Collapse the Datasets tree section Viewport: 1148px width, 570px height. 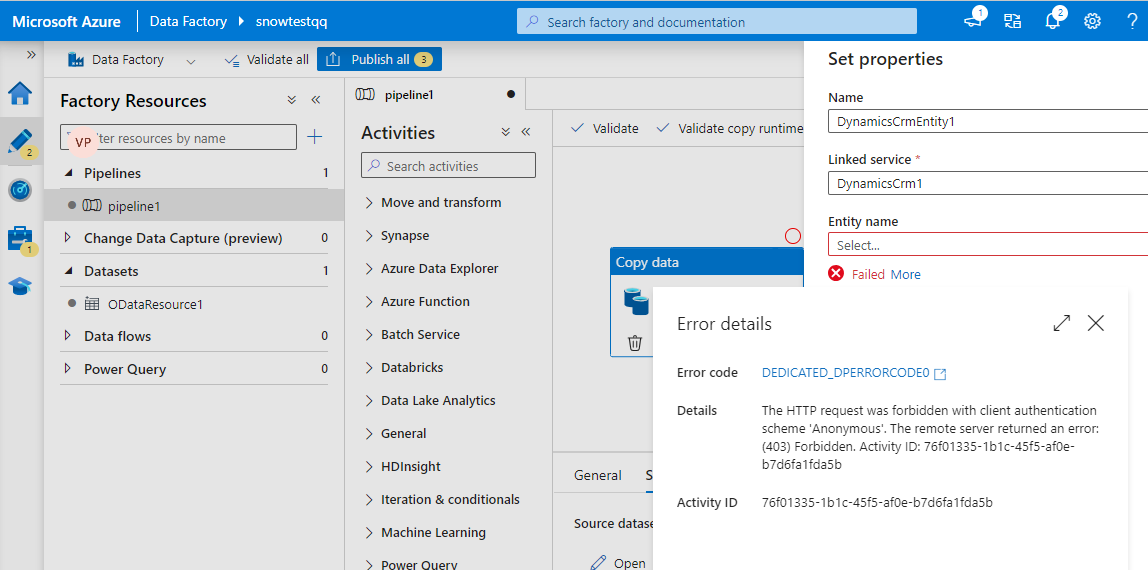tap(69, 271)
